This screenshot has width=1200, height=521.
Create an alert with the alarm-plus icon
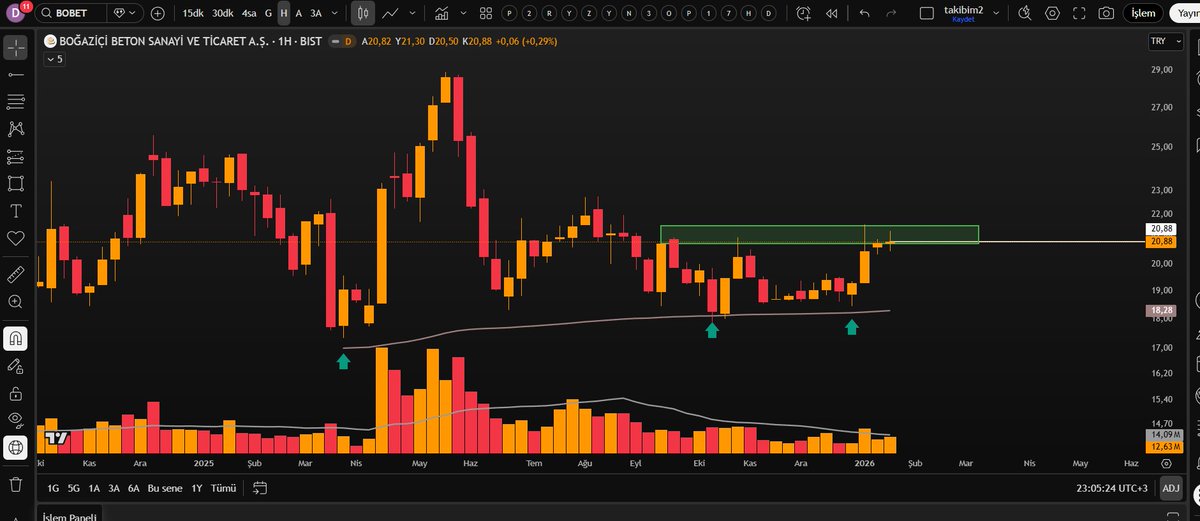pyautogui.click(x=804, y=13)
